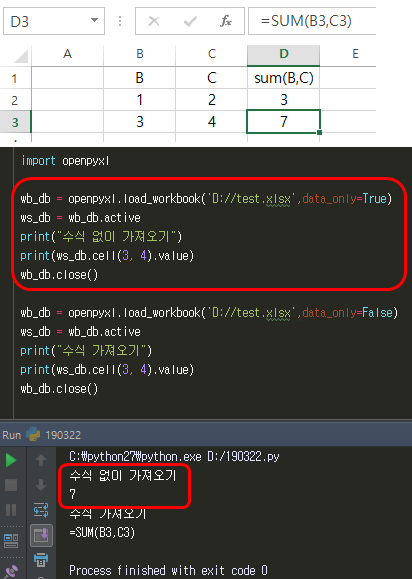Open the 190322 run configuration tab
This screenshot has width=412, height=579.
(x=54, y=435)
